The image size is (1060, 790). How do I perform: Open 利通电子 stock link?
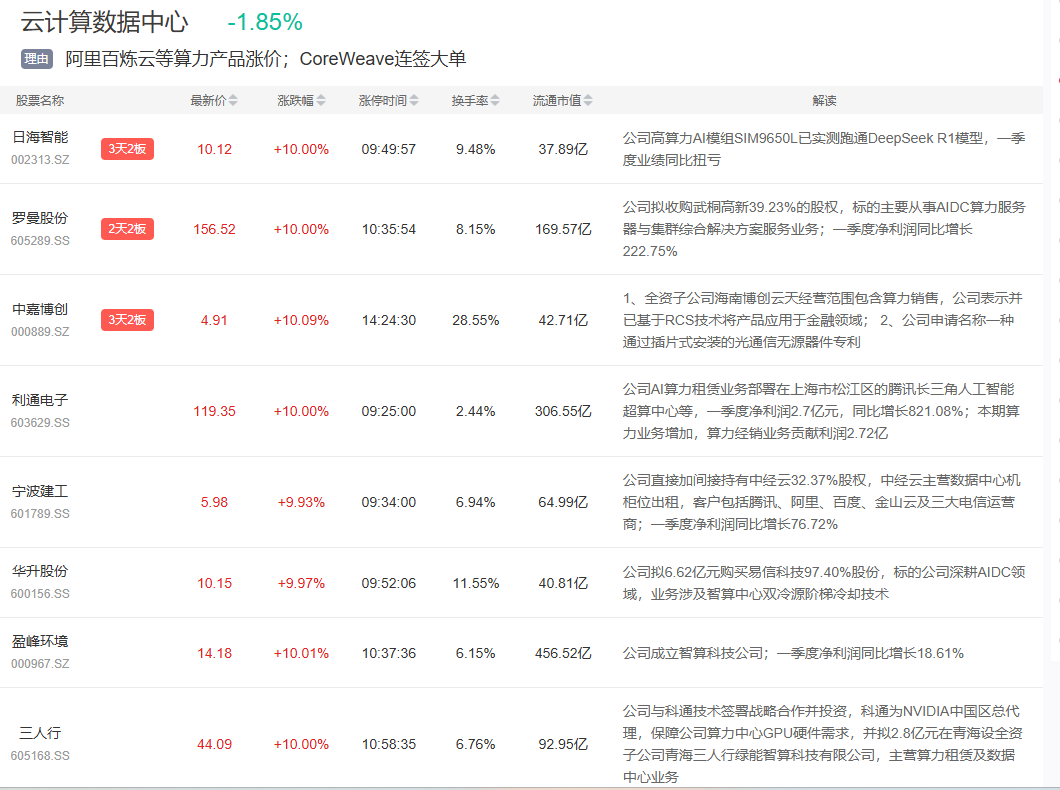tap(40, 400)
